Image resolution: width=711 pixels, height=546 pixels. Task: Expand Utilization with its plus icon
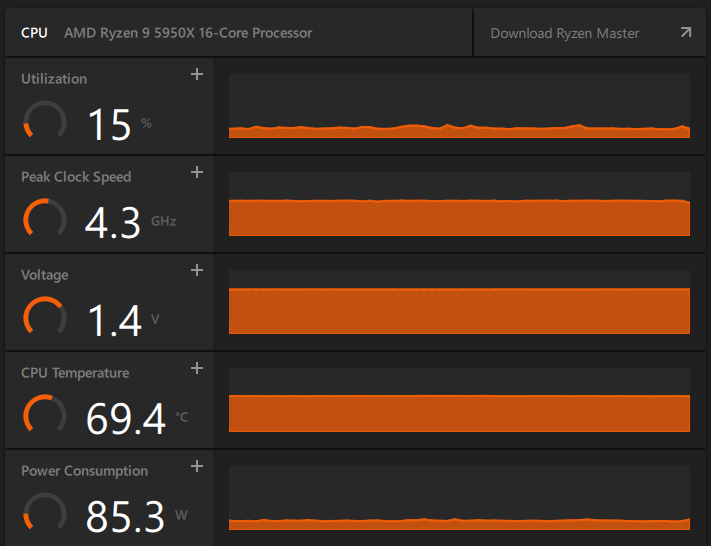point(197,74)
